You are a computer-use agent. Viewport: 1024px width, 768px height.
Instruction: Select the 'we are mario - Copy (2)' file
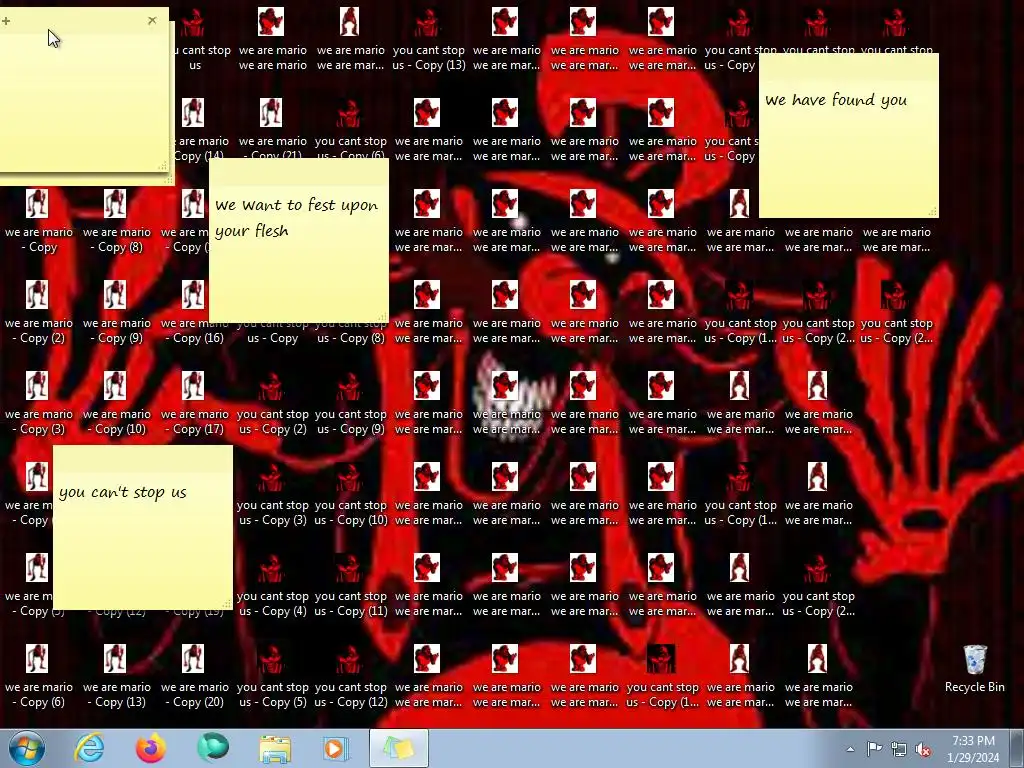coord(39,312)
